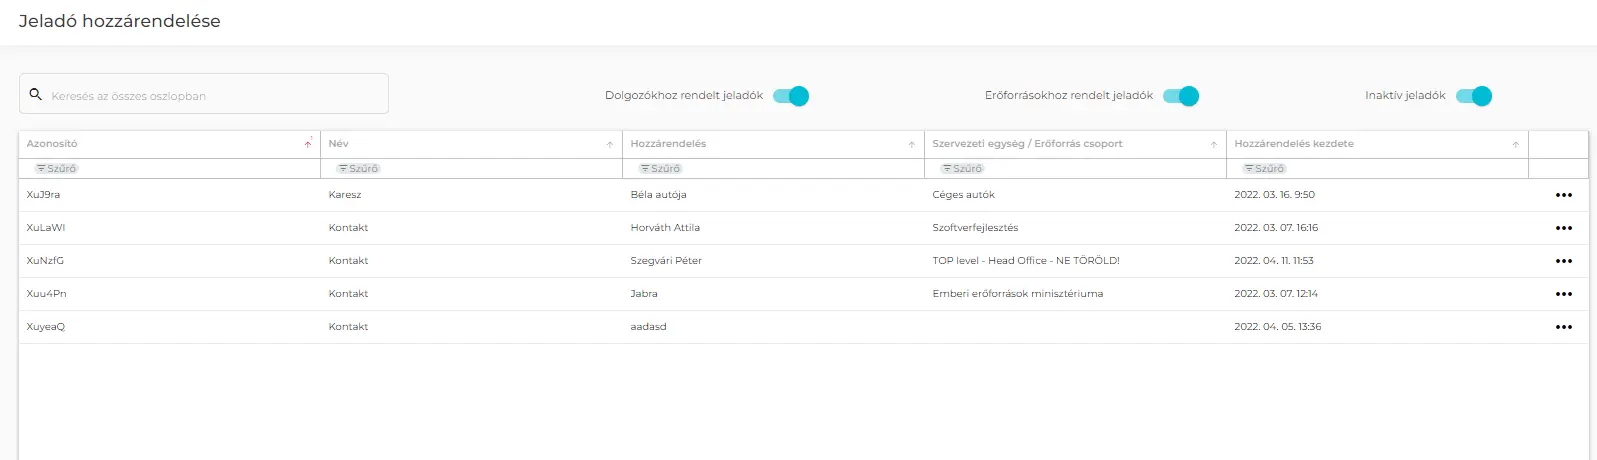Open the Szűrő filter under Hozzárendelés
The image size is (1597, 460).
(661, 169)
